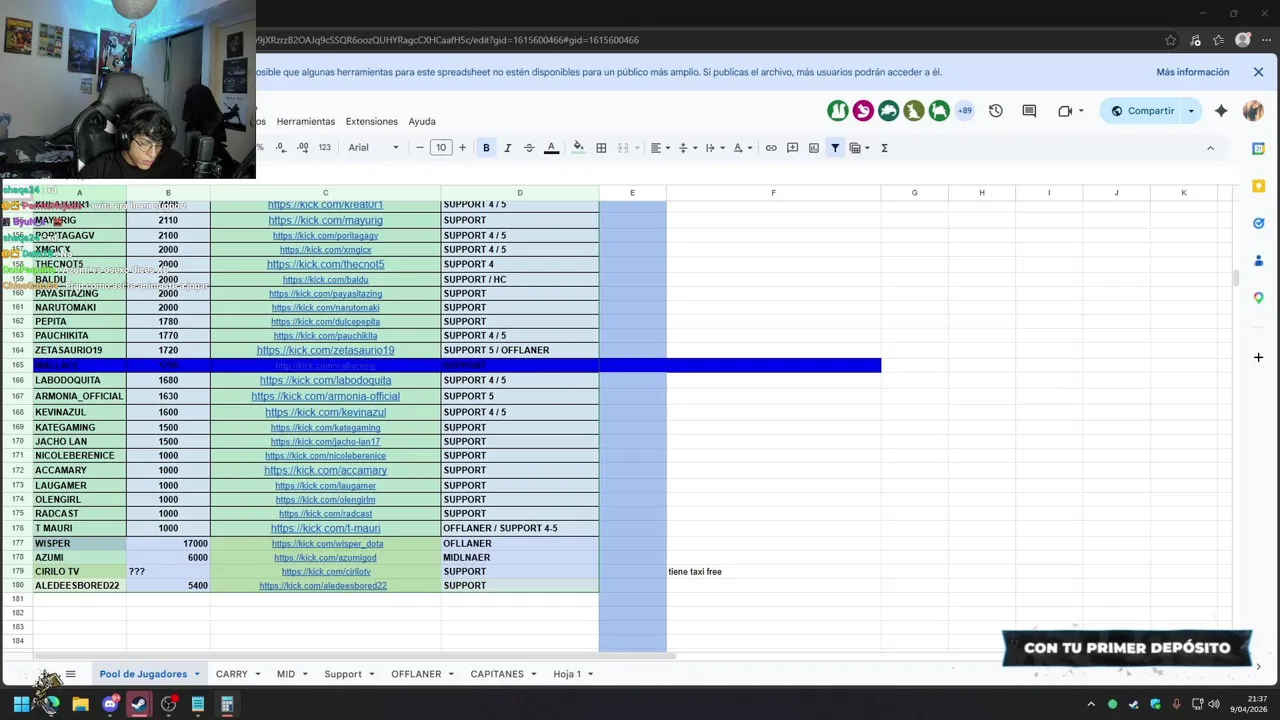Image resolution: width=1280 pixels, height=720 pixels.
Task: Open Gemini sparkle assistant icon
Action: tap(1221, 111)
